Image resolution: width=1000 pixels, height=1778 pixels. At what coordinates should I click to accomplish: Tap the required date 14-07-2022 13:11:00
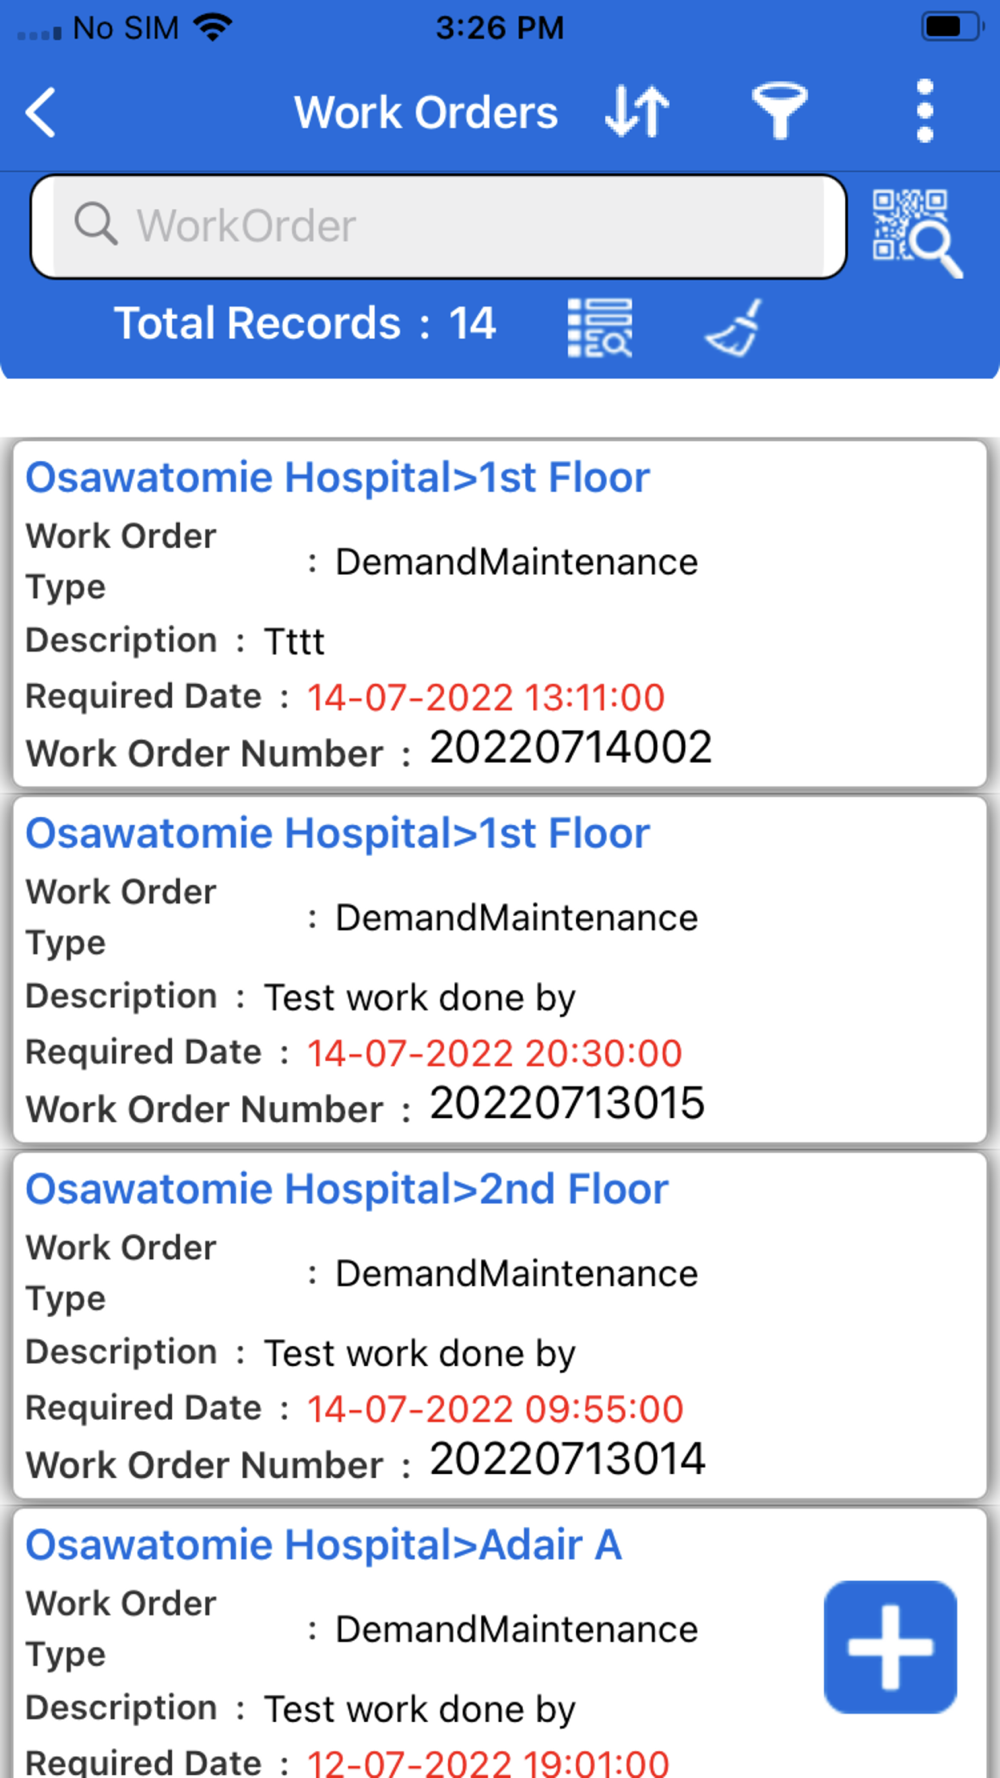click(x=485, y=697)
